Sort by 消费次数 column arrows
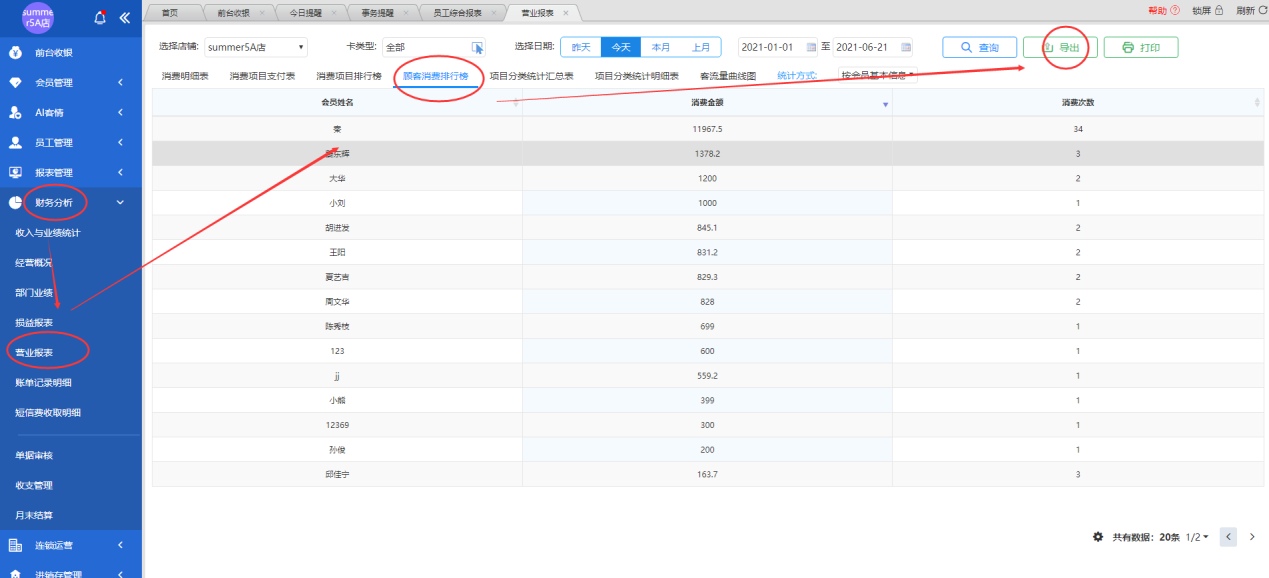Viewport: 1269px width, 578px height. point(1257,103)
